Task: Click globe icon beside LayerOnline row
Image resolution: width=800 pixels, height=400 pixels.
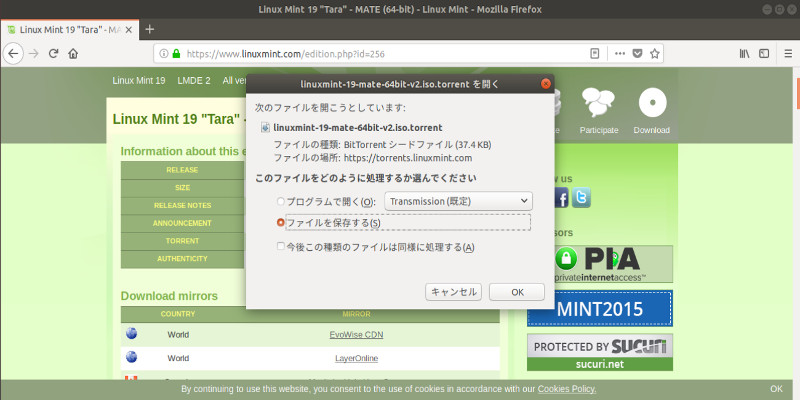Action: [x=132, y=357]
